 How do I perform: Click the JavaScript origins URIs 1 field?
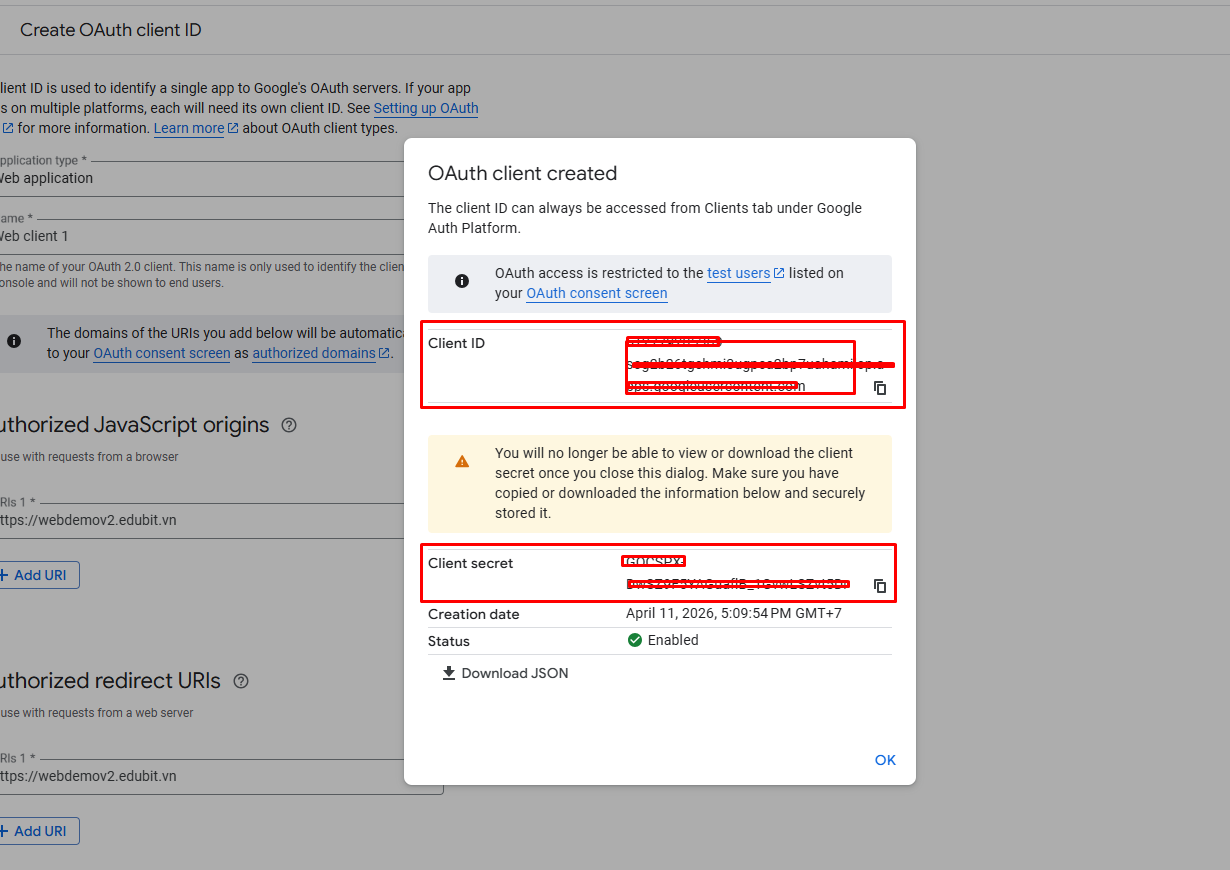pos(200,520)
